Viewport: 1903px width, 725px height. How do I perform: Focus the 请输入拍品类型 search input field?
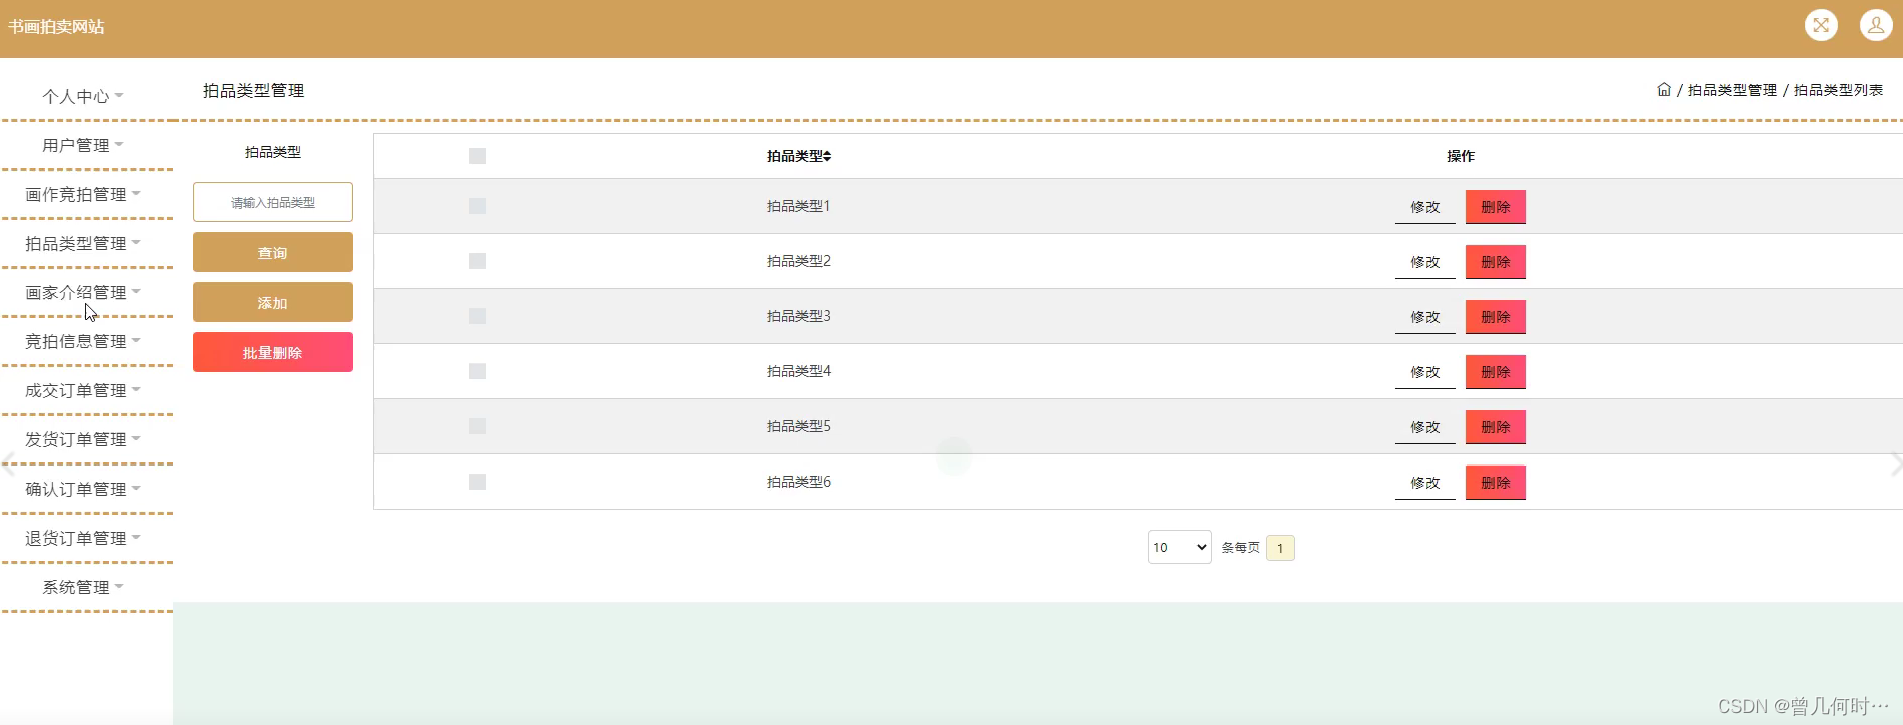pos(273,202)
